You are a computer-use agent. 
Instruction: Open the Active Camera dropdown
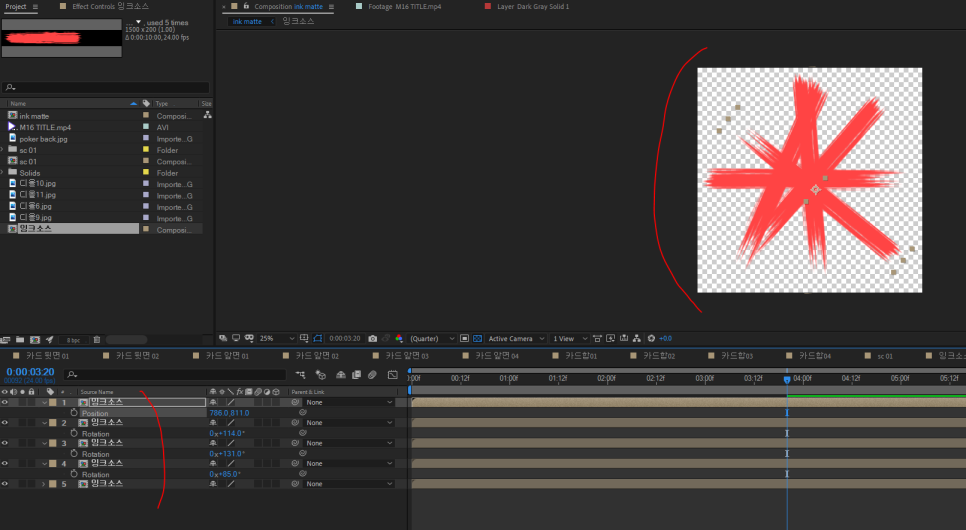click(x=516, y=338)
